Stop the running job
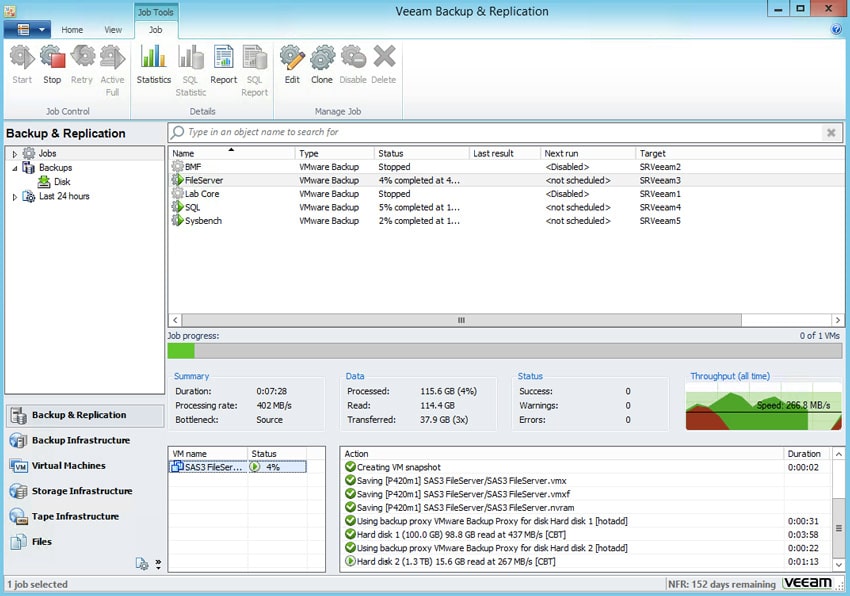The image size is (850, 596). click(52, 65)
